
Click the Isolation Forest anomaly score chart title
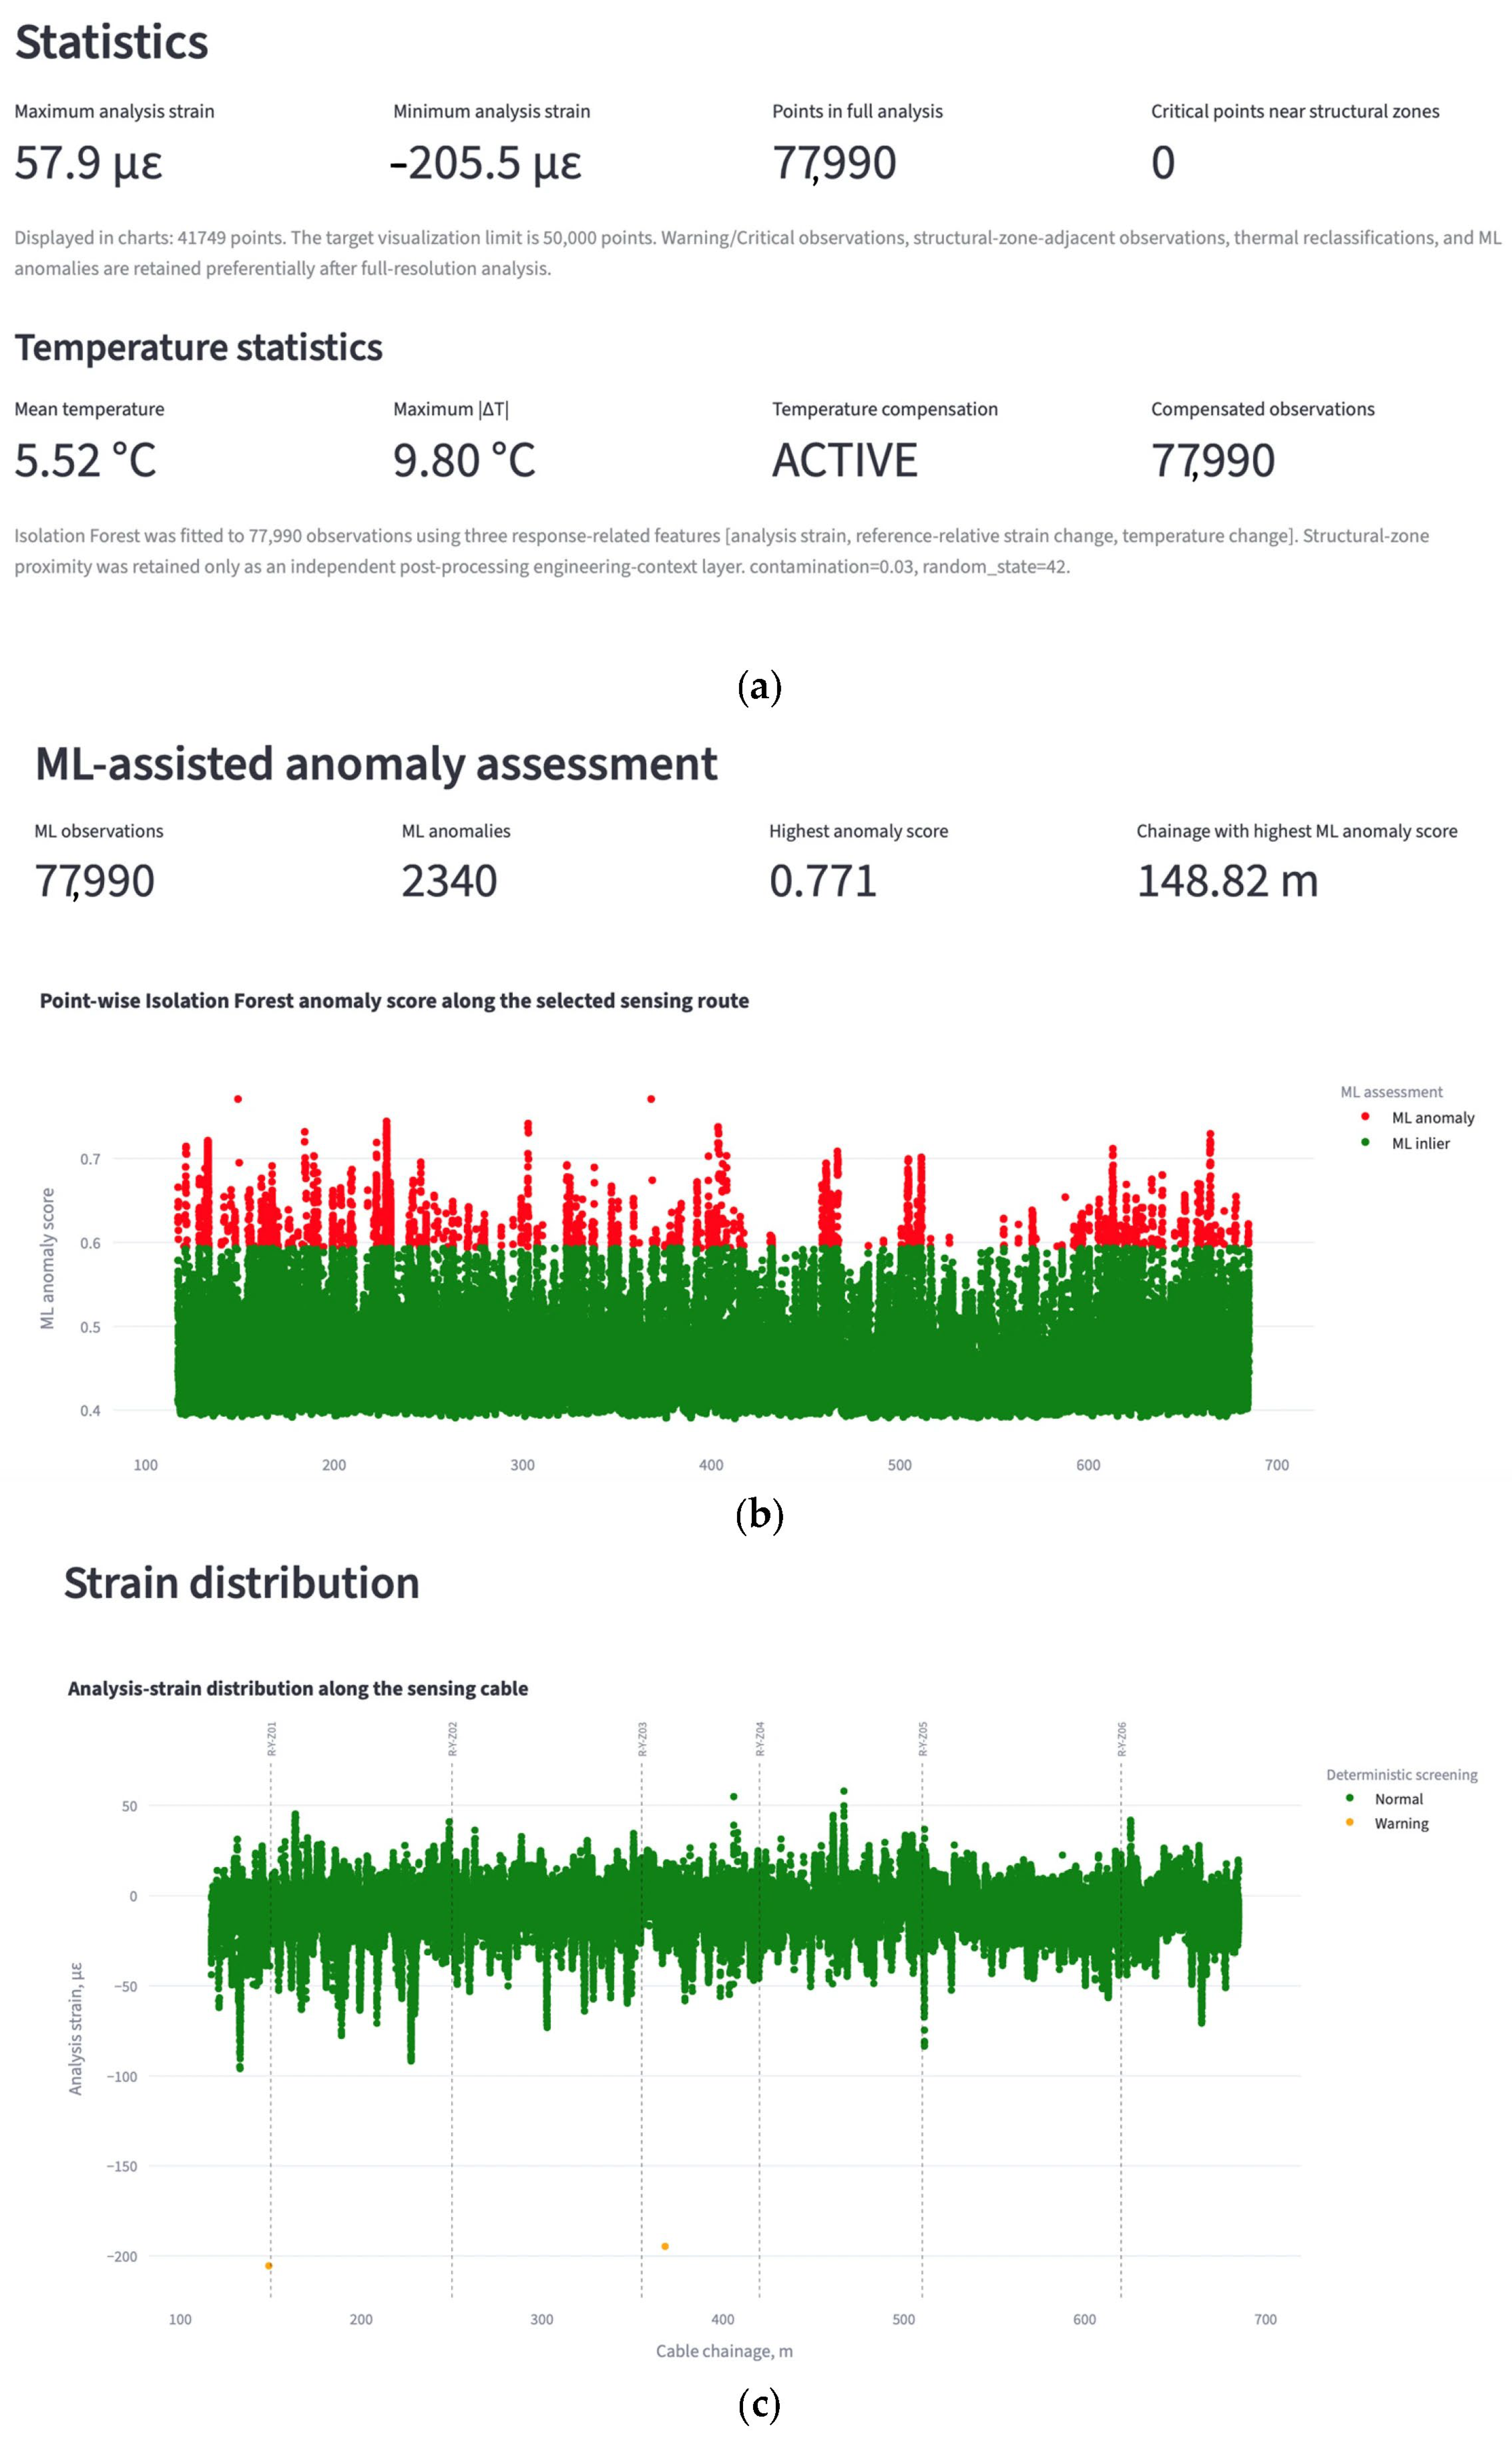[394, 1001]
